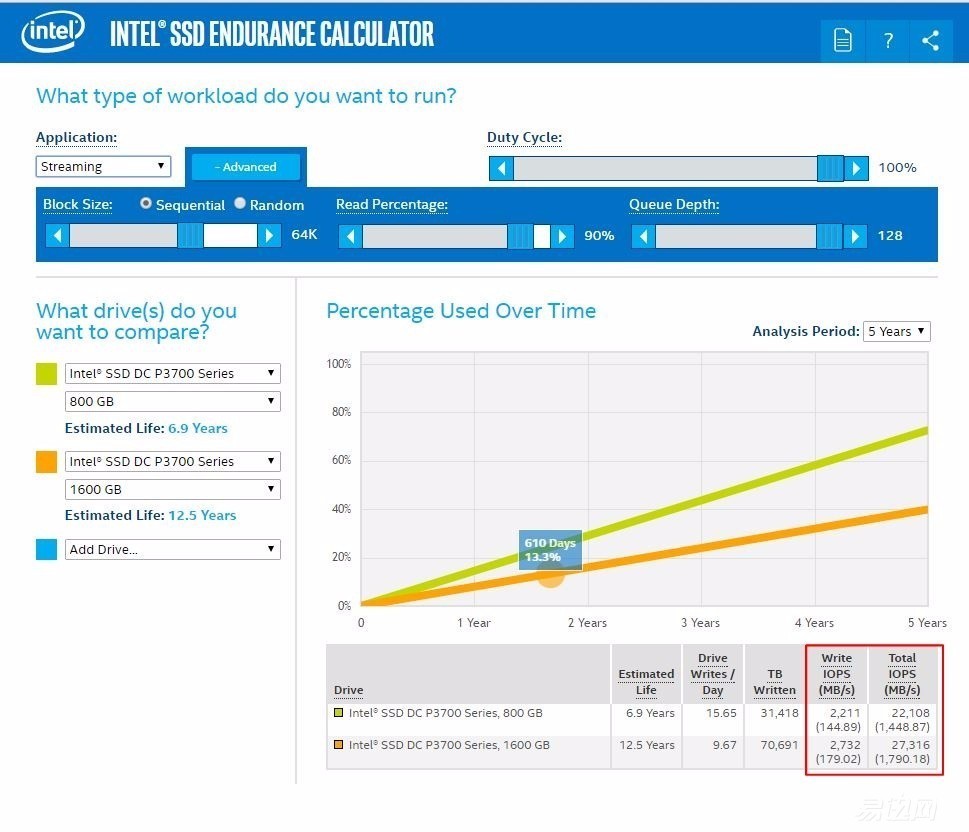
Task: Open the document notes icon in header
Action: pyautogui.click(x=843, y=41)
